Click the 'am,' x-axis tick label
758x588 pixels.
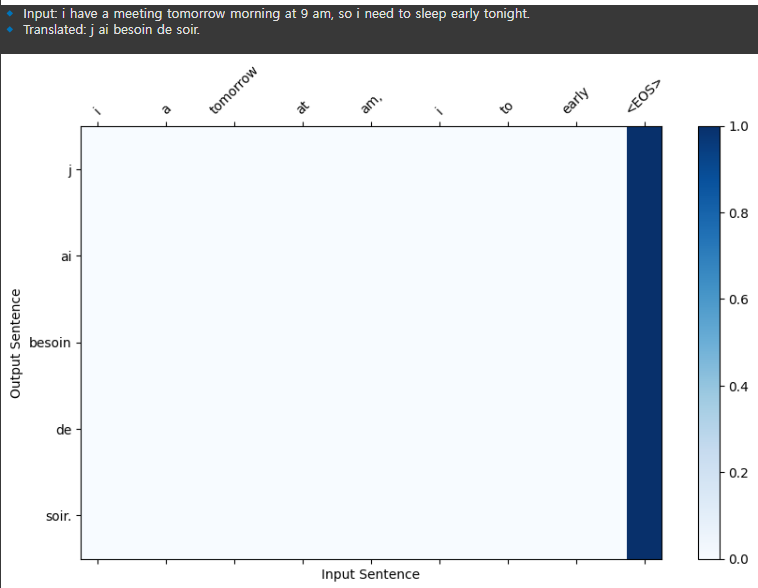pyautogui.click(x=371, y=103)
